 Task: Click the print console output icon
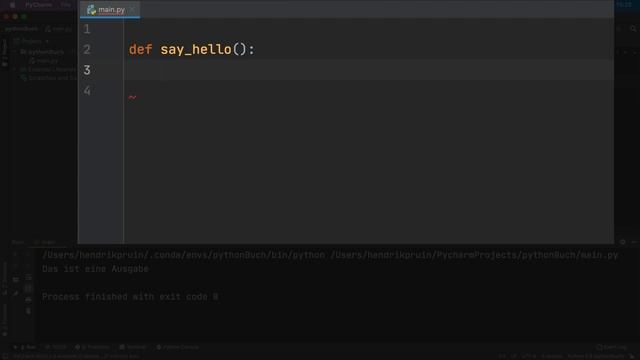coord(28,300)
